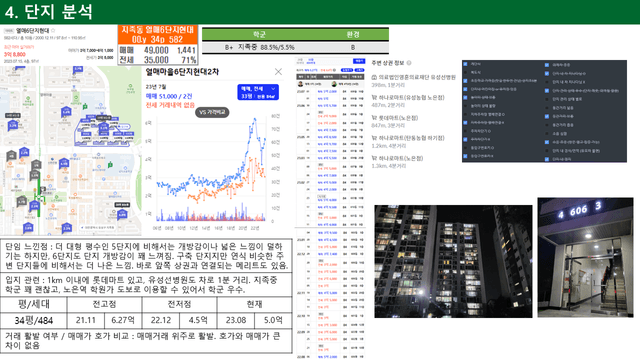Click the red 3억 8,800 recent price
640x360 pixels.
click(15, 54)
